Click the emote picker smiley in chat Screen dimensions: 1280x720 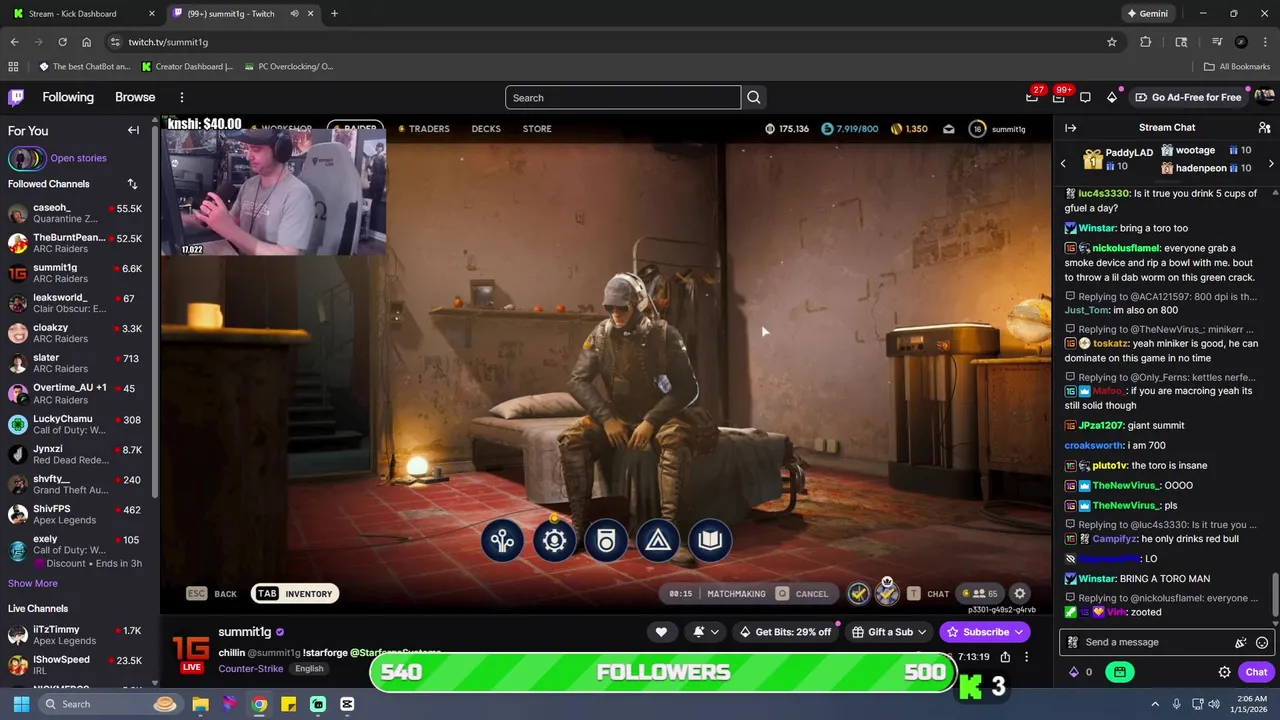tap(1262, 643)
